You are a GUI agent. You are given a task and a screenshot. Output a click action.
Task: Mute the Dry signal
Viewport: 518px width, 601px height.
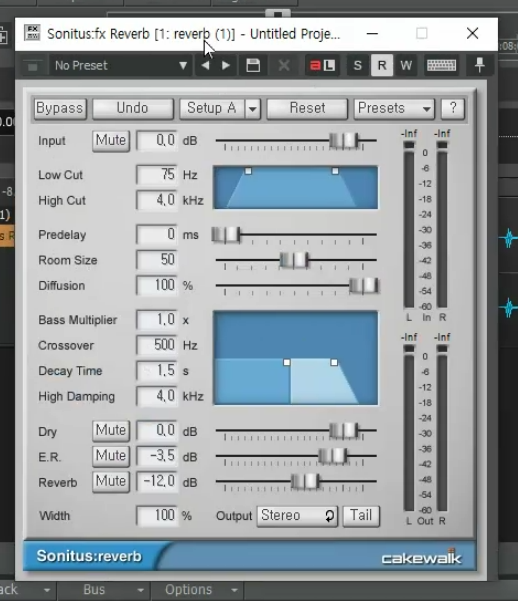tap(111, 430)
